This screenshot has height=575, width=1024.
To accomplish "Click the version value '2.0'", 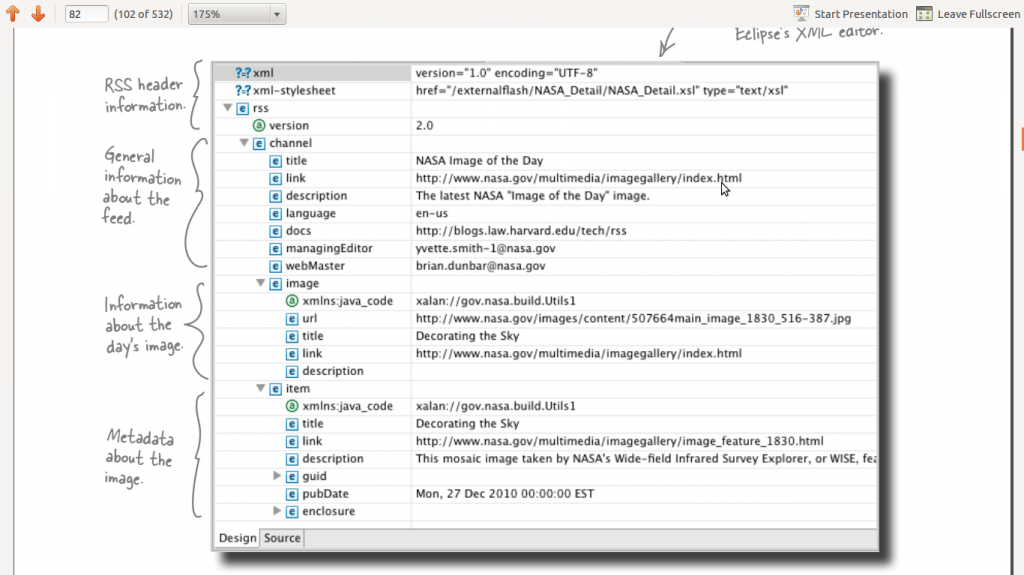I will tap(424, 125).
